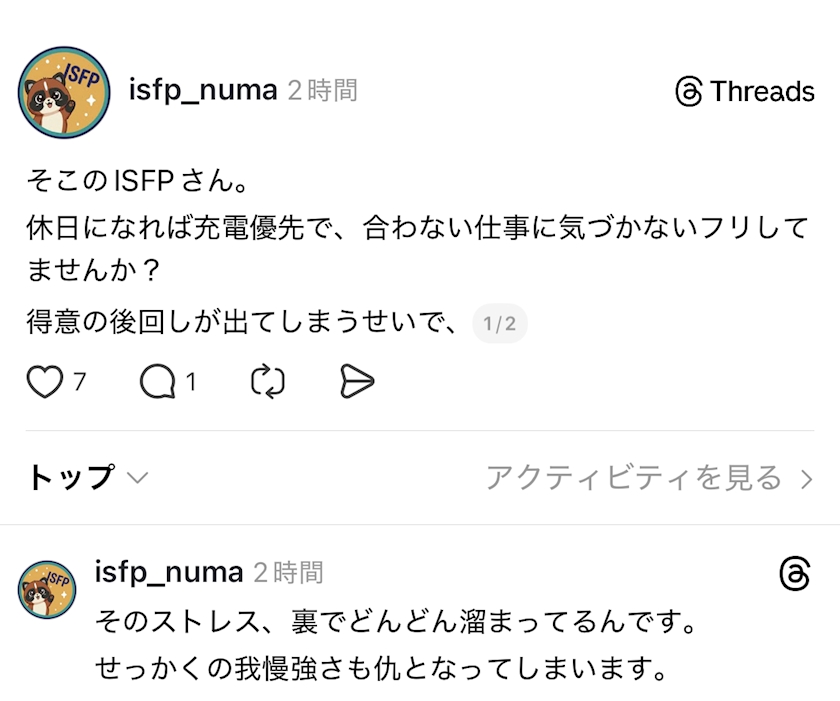Open small isfp_numa avatar on reply
Screen dimensions: 840x701
(x=47, y=588)
